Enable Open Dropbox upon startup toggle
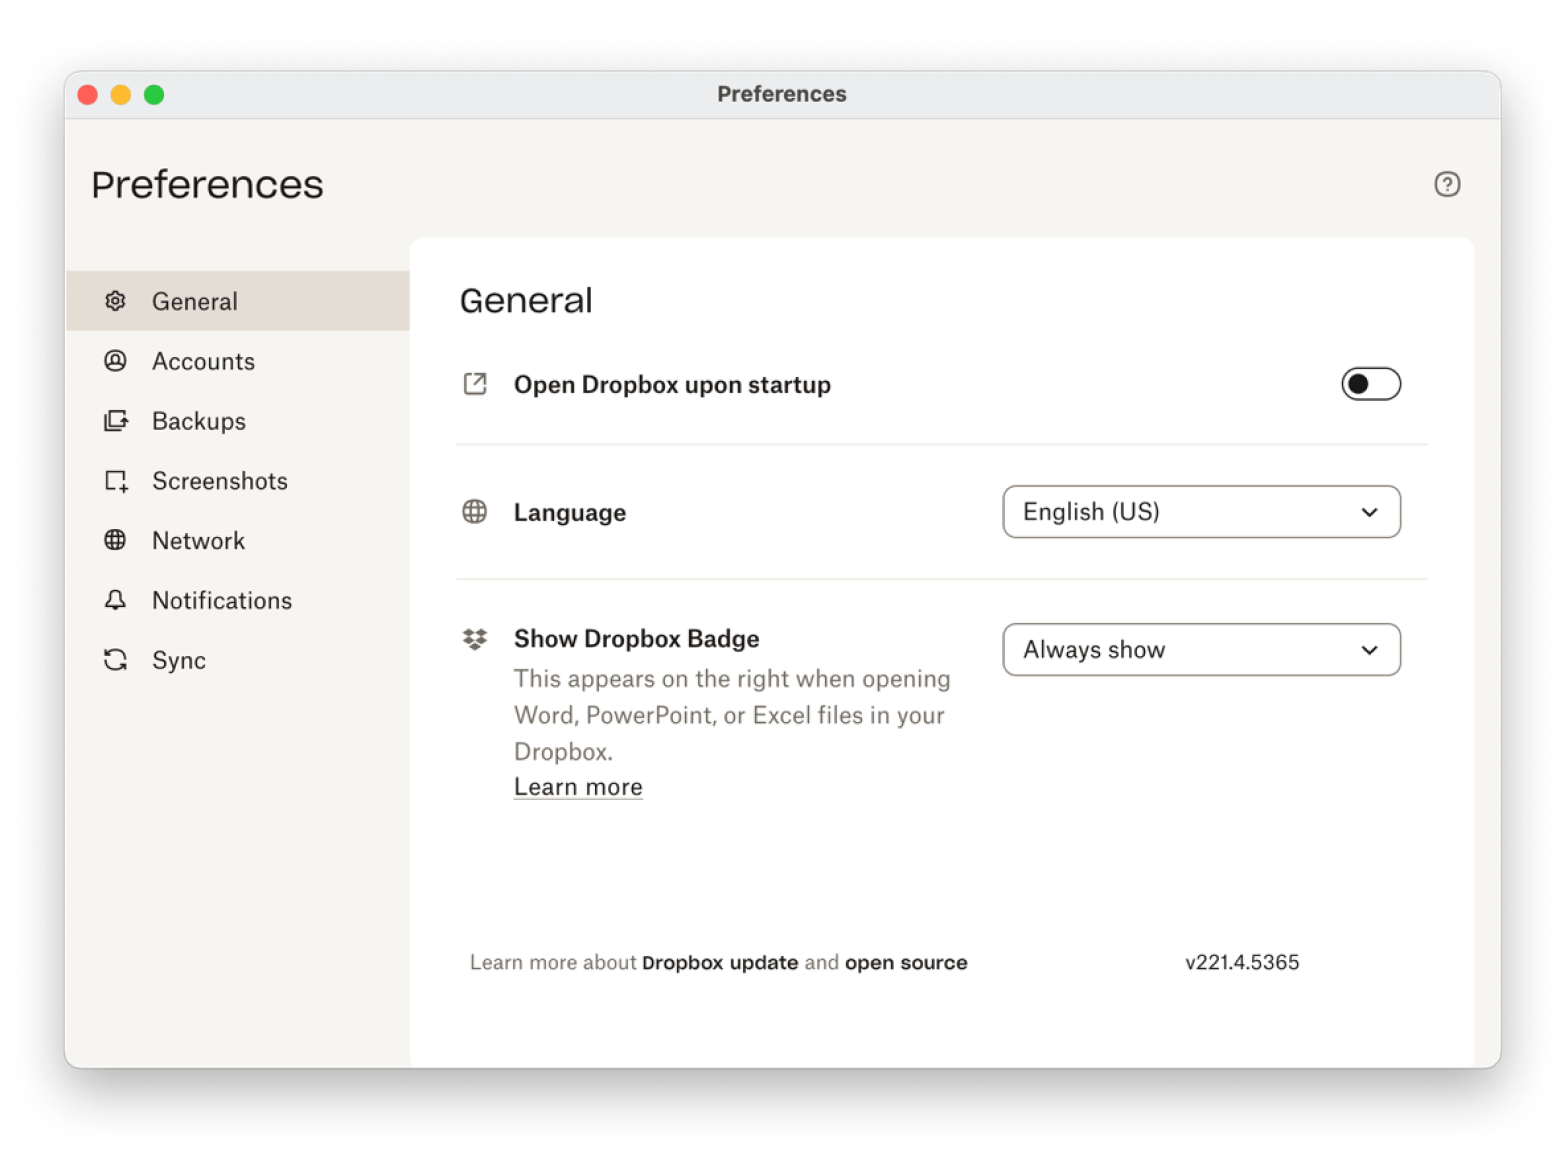Image resolution: width=1560 pixels, height=1162 pixels. coord(1370,384)
